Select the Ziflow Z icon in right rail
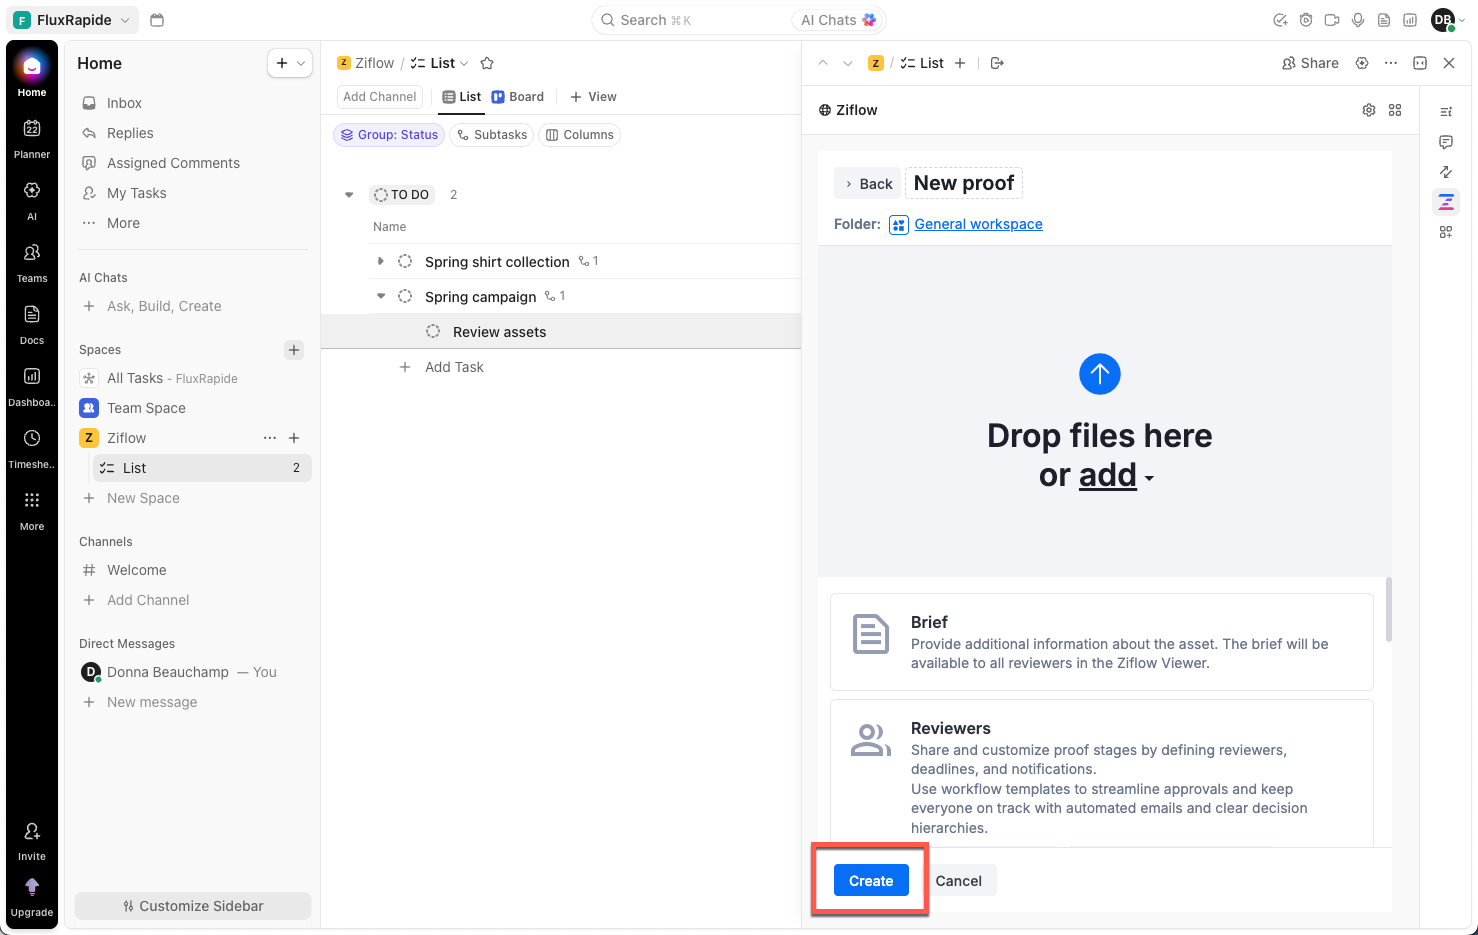The height and width of the screenshot is (935, 1478). pyautogui.click(x=1446, y=202)
